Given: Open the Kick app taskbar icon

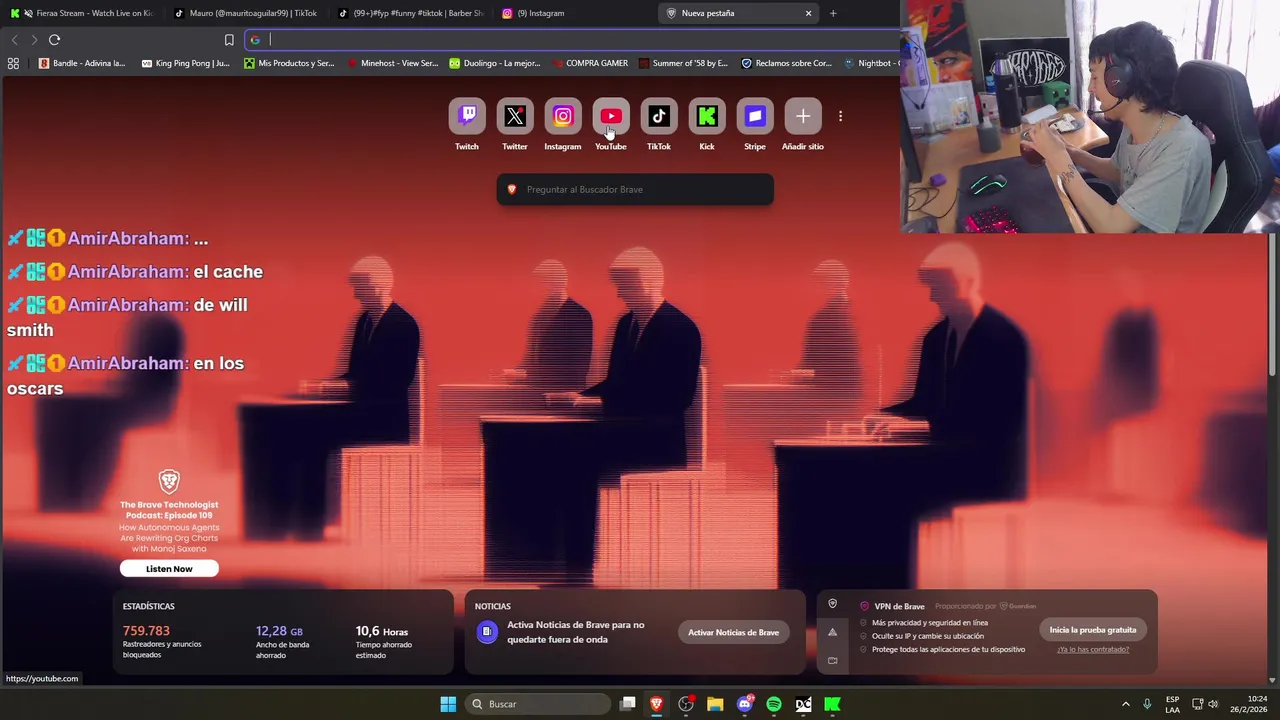Looking at the screenshot, I should click(832, 704).
